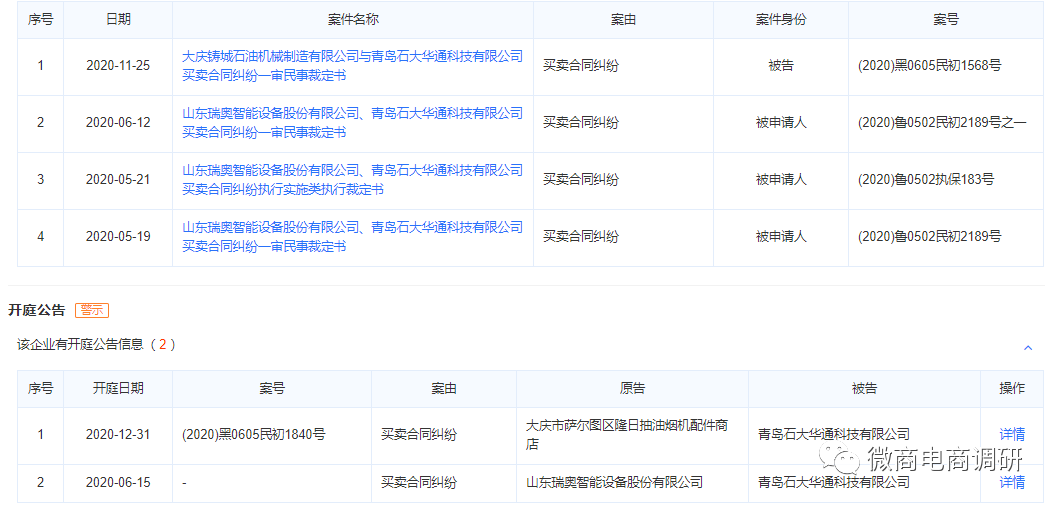Collapse the 开庭公告 section chevron
This screenshot has width=1057, height=506.
coord(1028,348)
